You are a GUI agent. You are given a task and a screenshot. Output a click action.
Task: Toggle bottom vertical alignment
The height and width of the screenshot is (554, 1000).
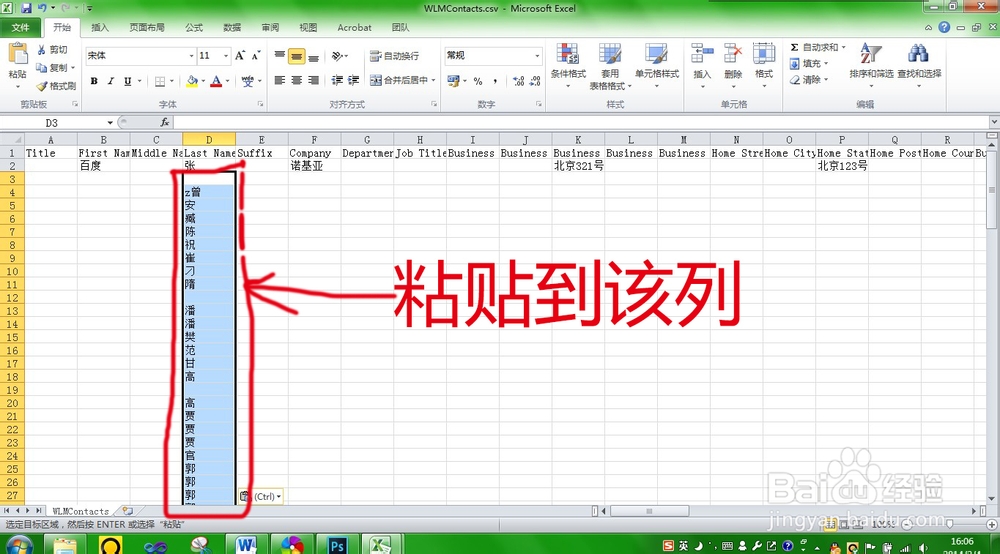coord(314,56)
